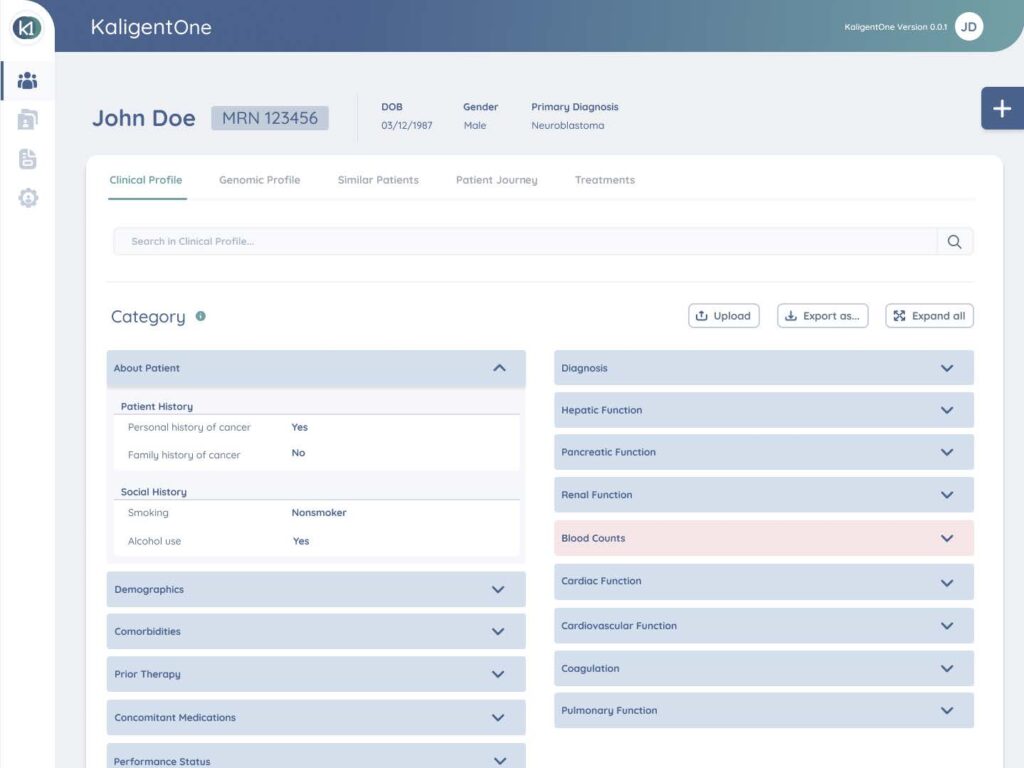
Task: Open the documents sidebar icon below patients
Action: pos(28,120)
